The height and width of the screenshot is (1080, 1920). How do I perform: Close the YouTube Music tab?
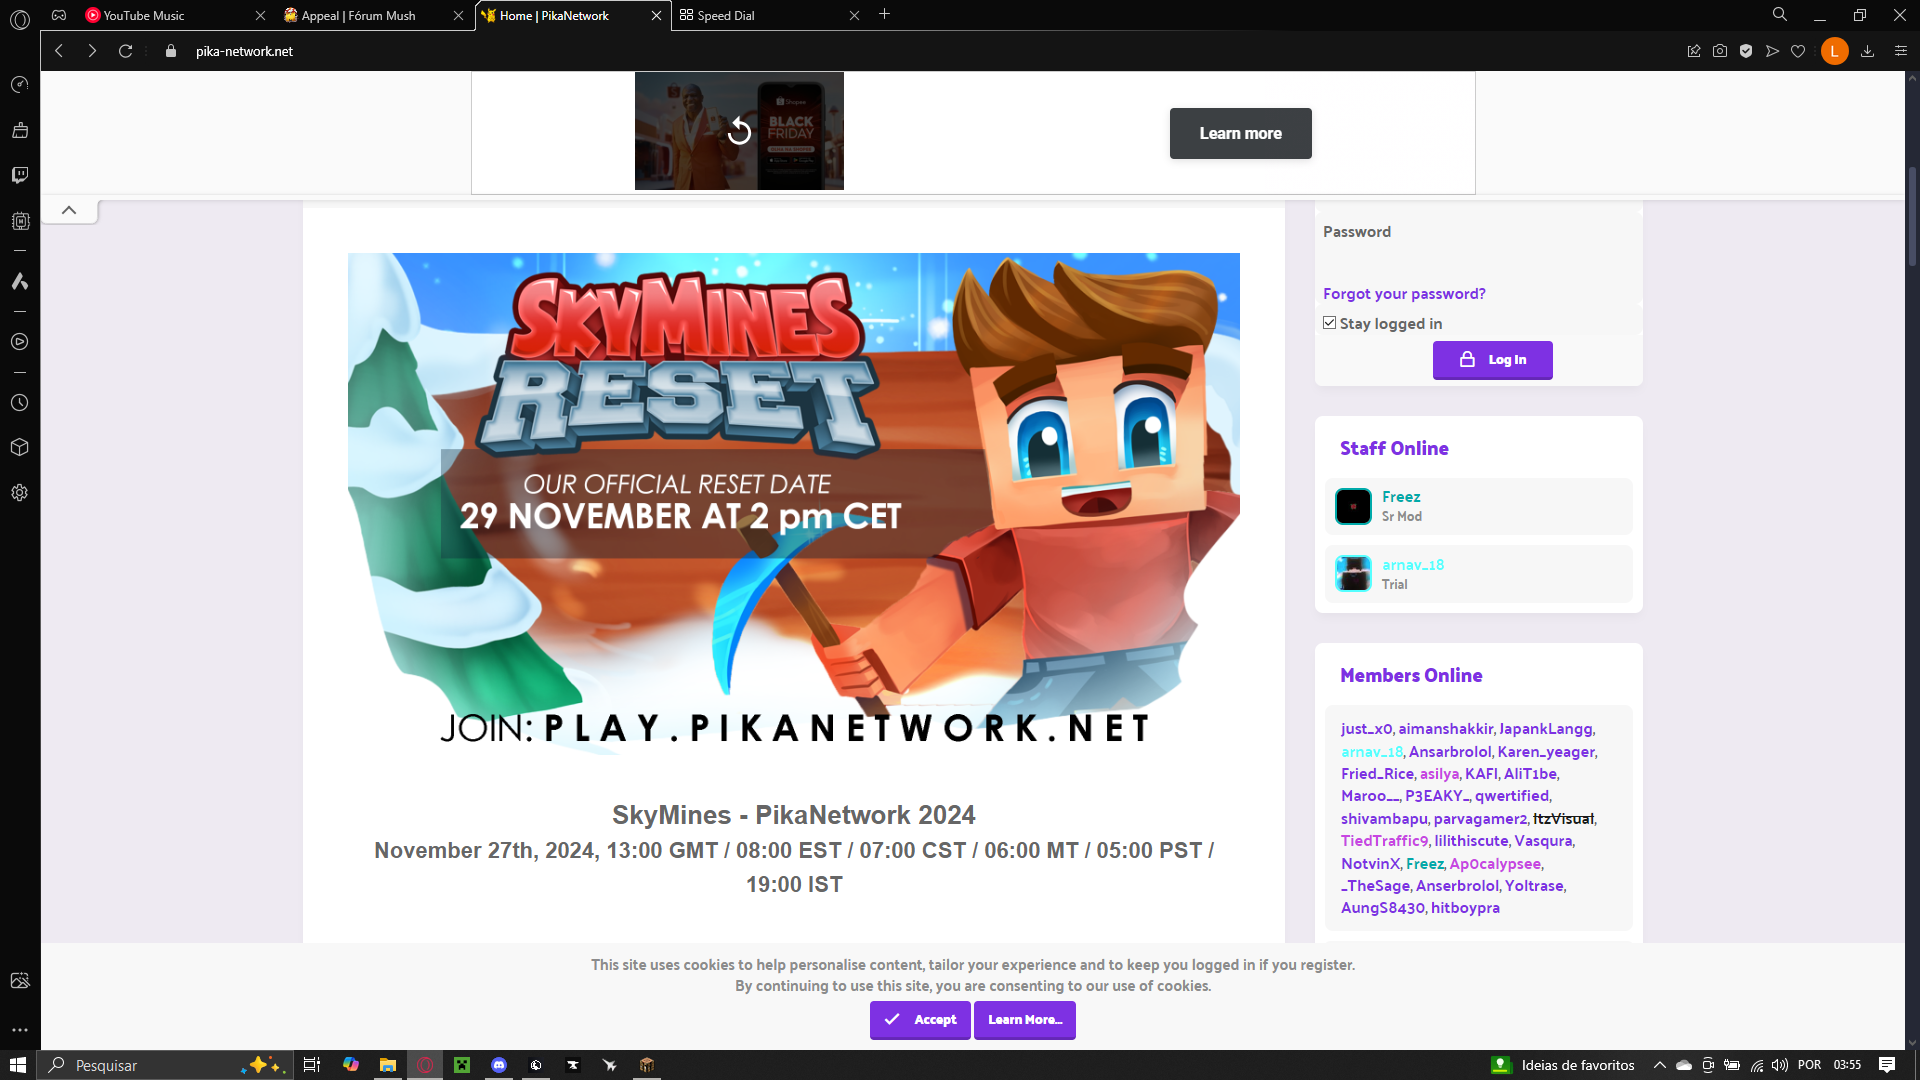point(260,16)
